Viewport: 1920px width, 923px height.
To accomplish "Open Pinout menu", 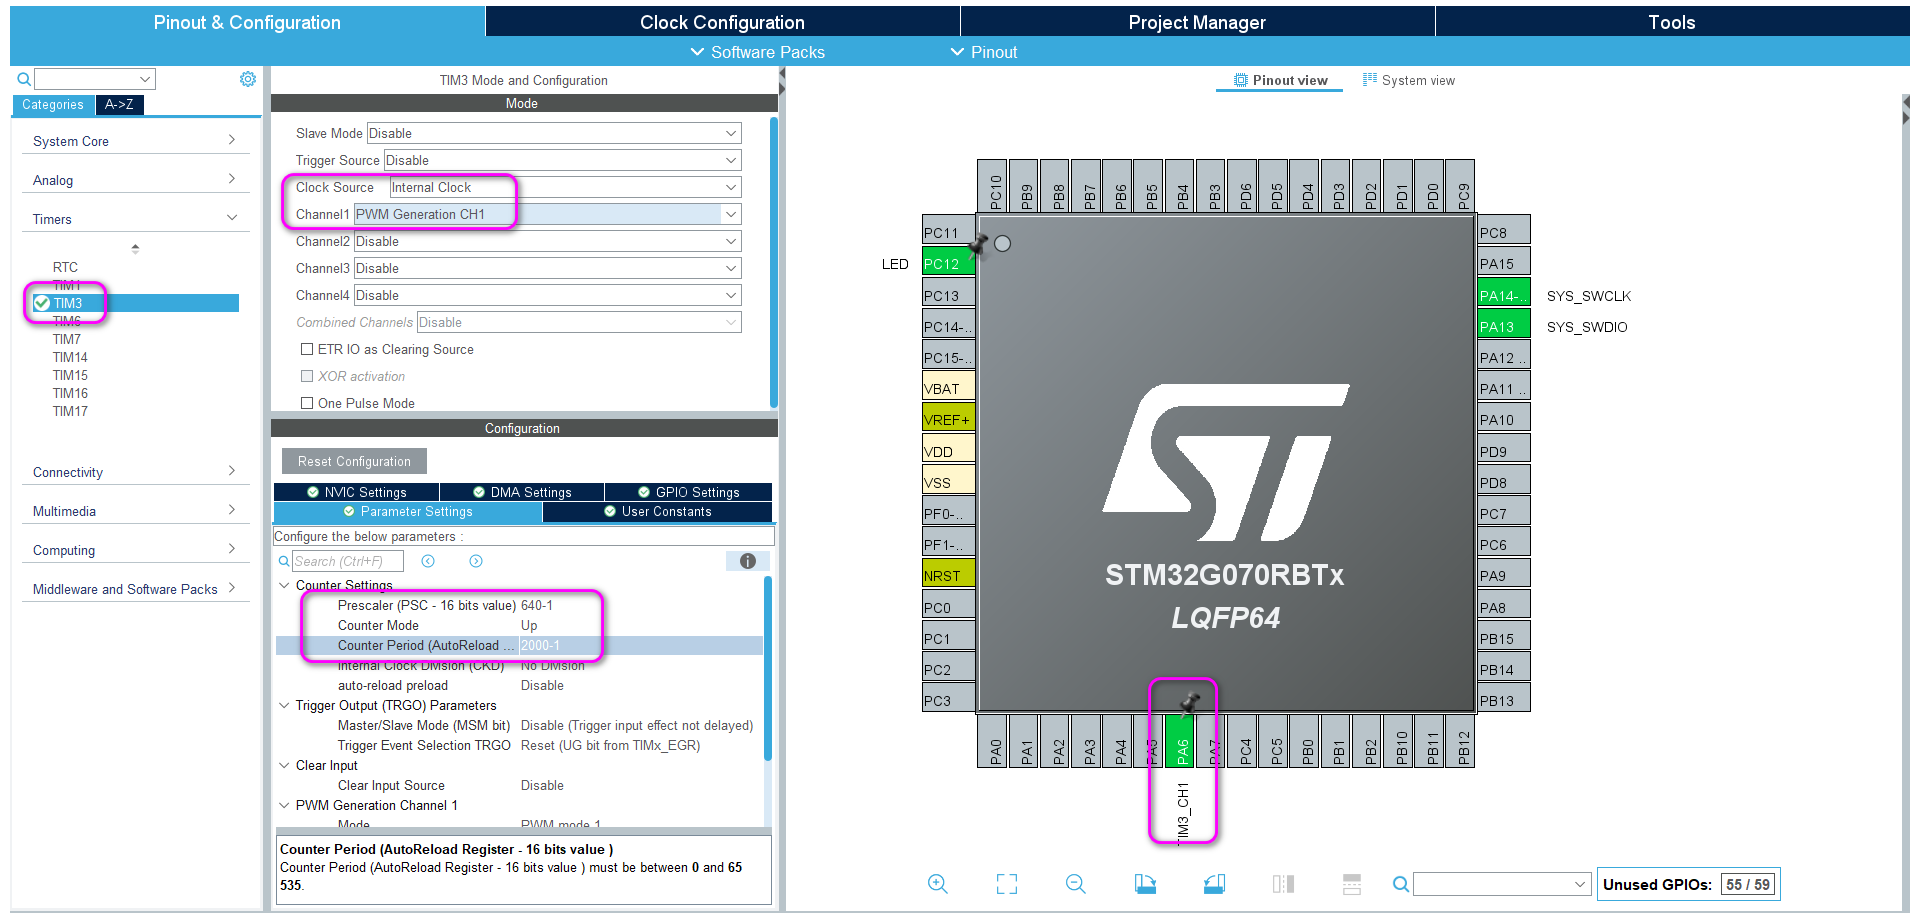I will coord(984,52).
